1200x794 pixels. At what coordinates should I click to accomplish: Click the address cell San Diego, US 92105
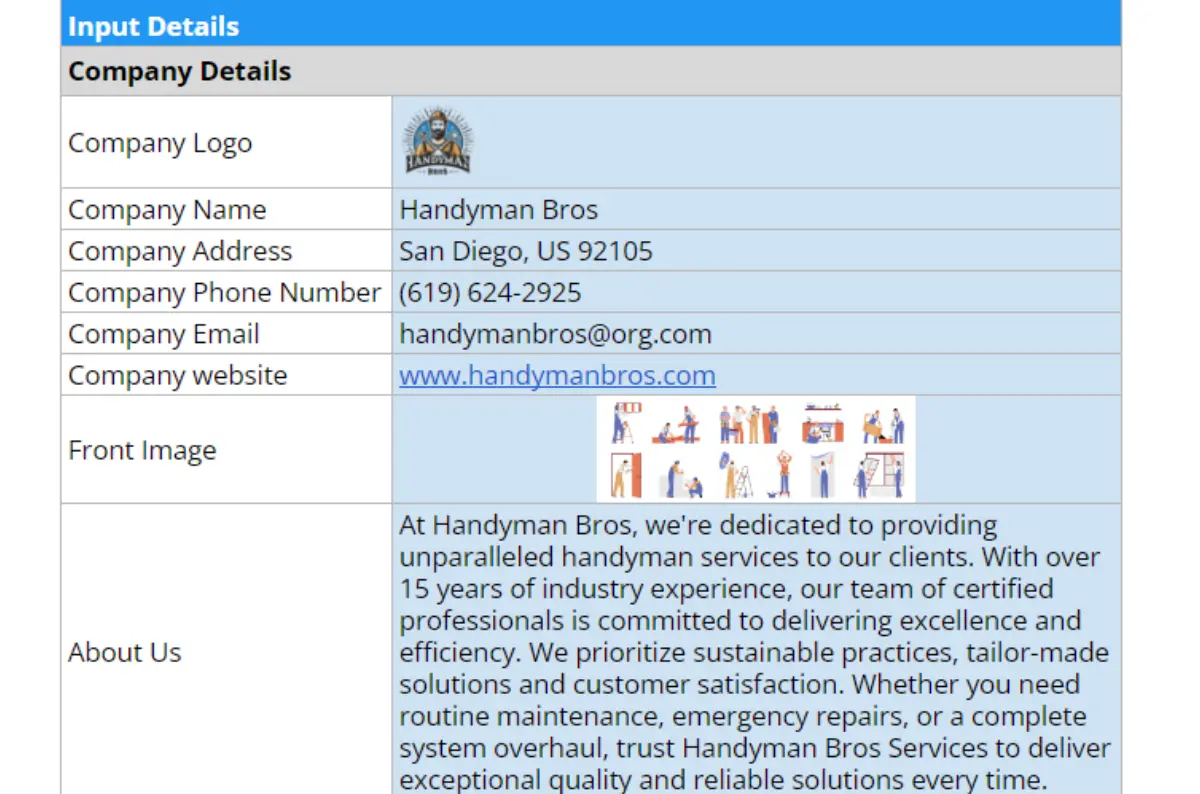[756, 250]
